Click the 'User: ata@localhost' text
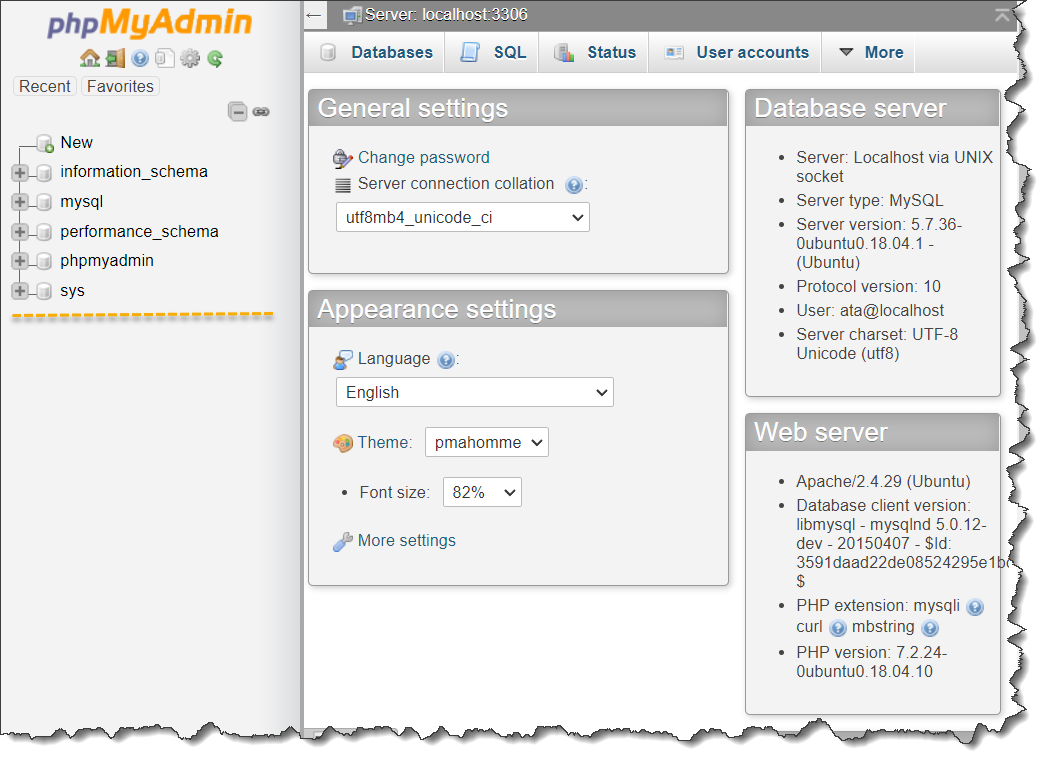The image size is (1052, 765). (870, 311)
